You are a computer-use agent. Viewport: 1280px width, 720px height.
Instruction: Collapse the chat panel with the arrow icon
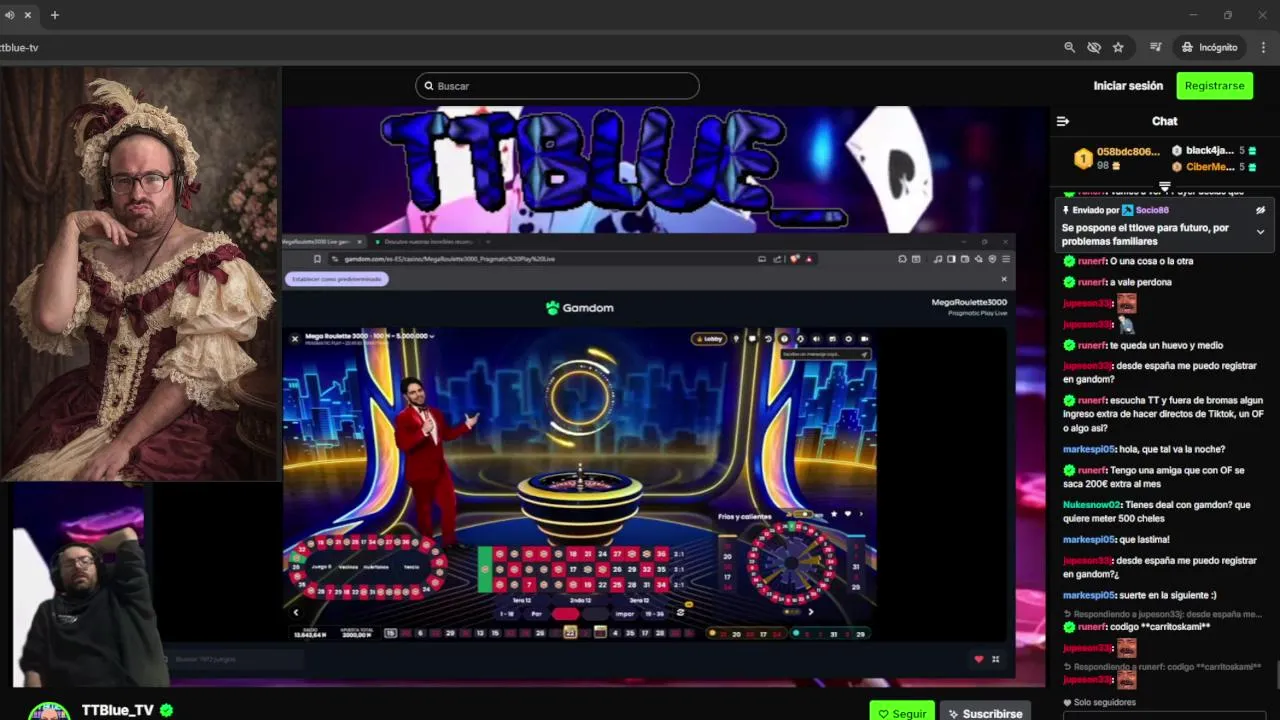pos(1063,121)
